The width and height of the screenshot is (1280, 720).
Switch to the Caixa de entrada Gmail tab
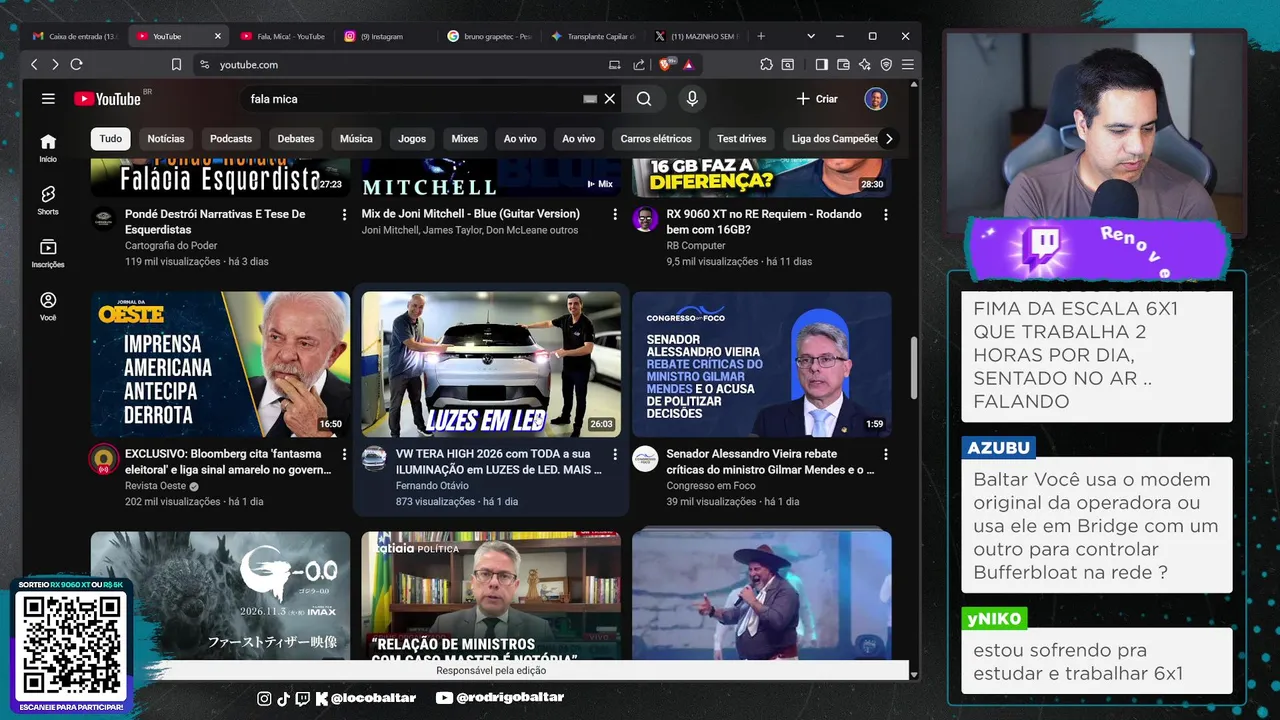tap(76, 36)
